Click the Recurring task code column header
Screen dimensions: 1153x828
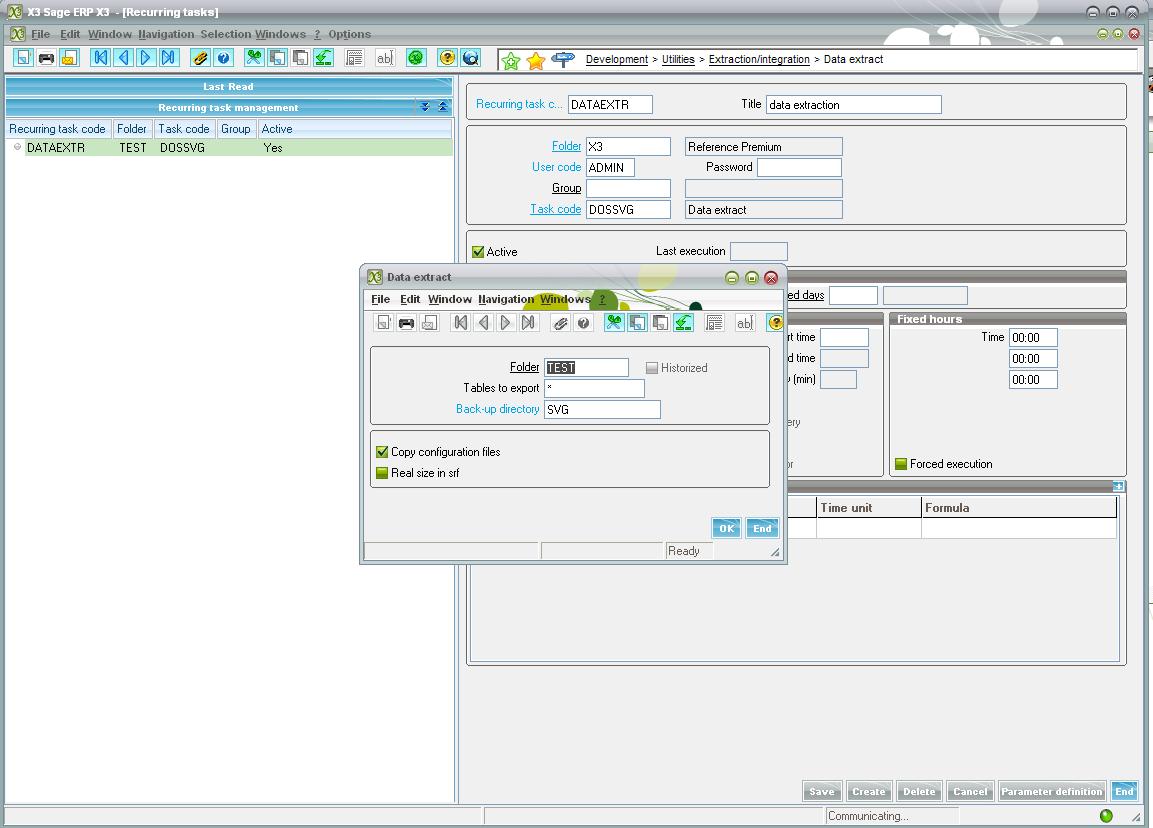(x=57, y=129)
